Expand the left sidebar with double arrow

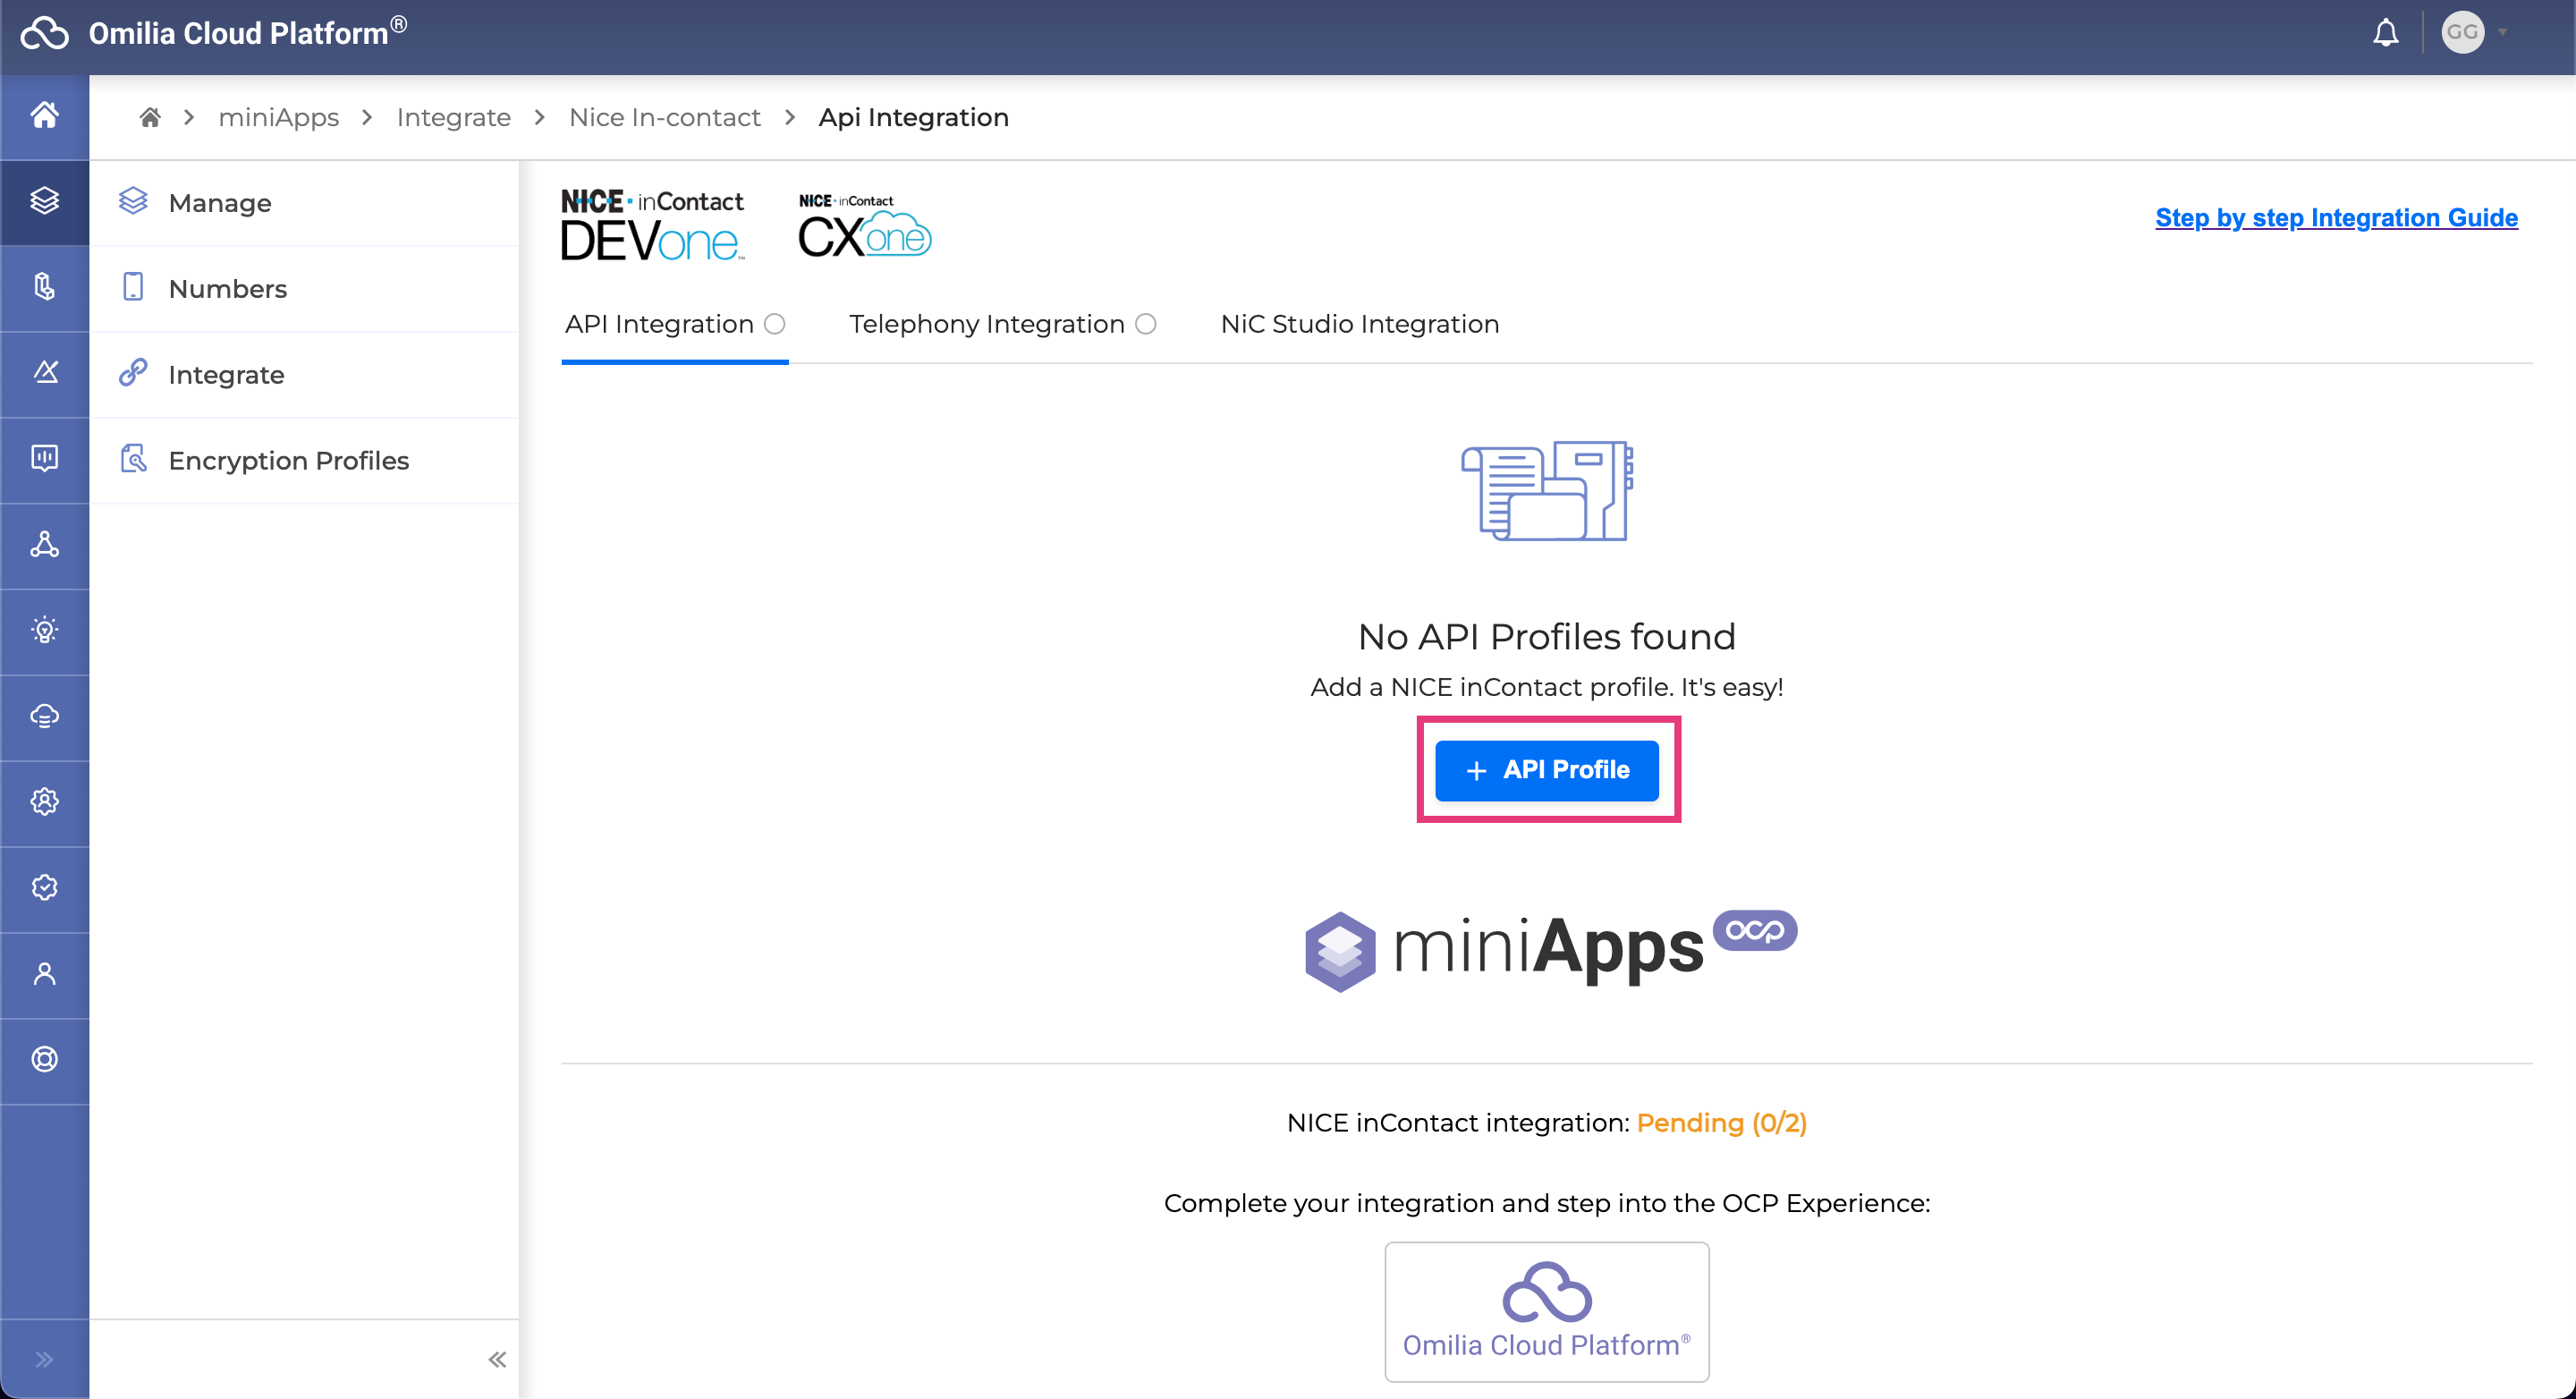click(x=44, y=1359)
